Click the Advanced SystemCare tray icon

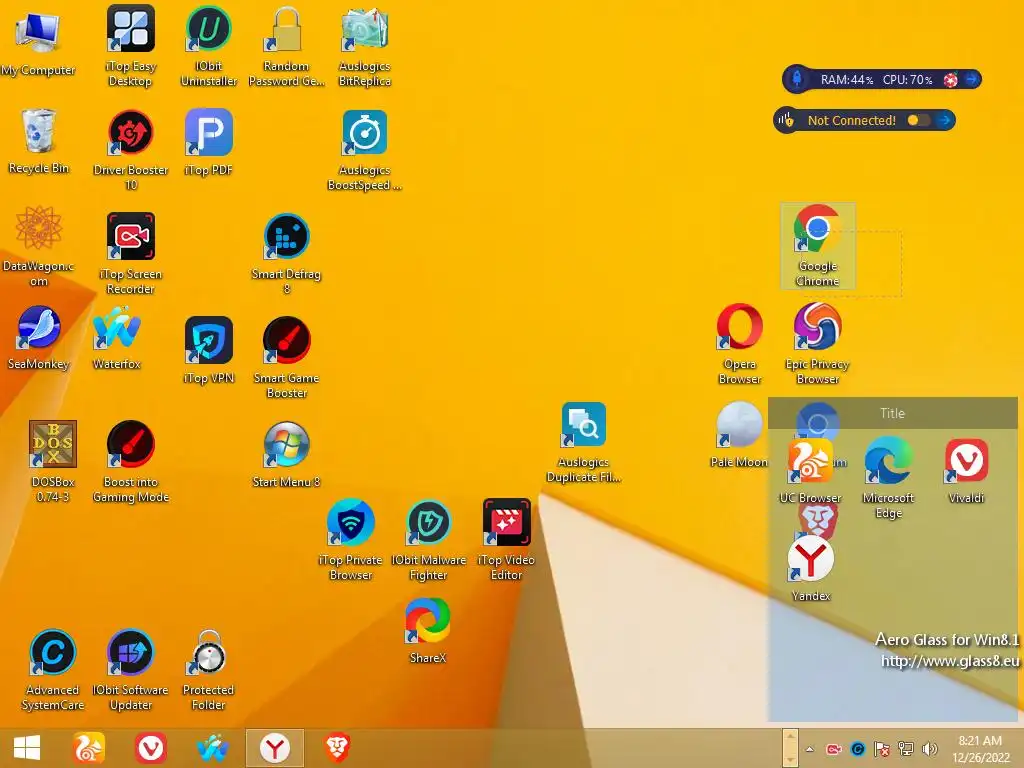point(858,749)
